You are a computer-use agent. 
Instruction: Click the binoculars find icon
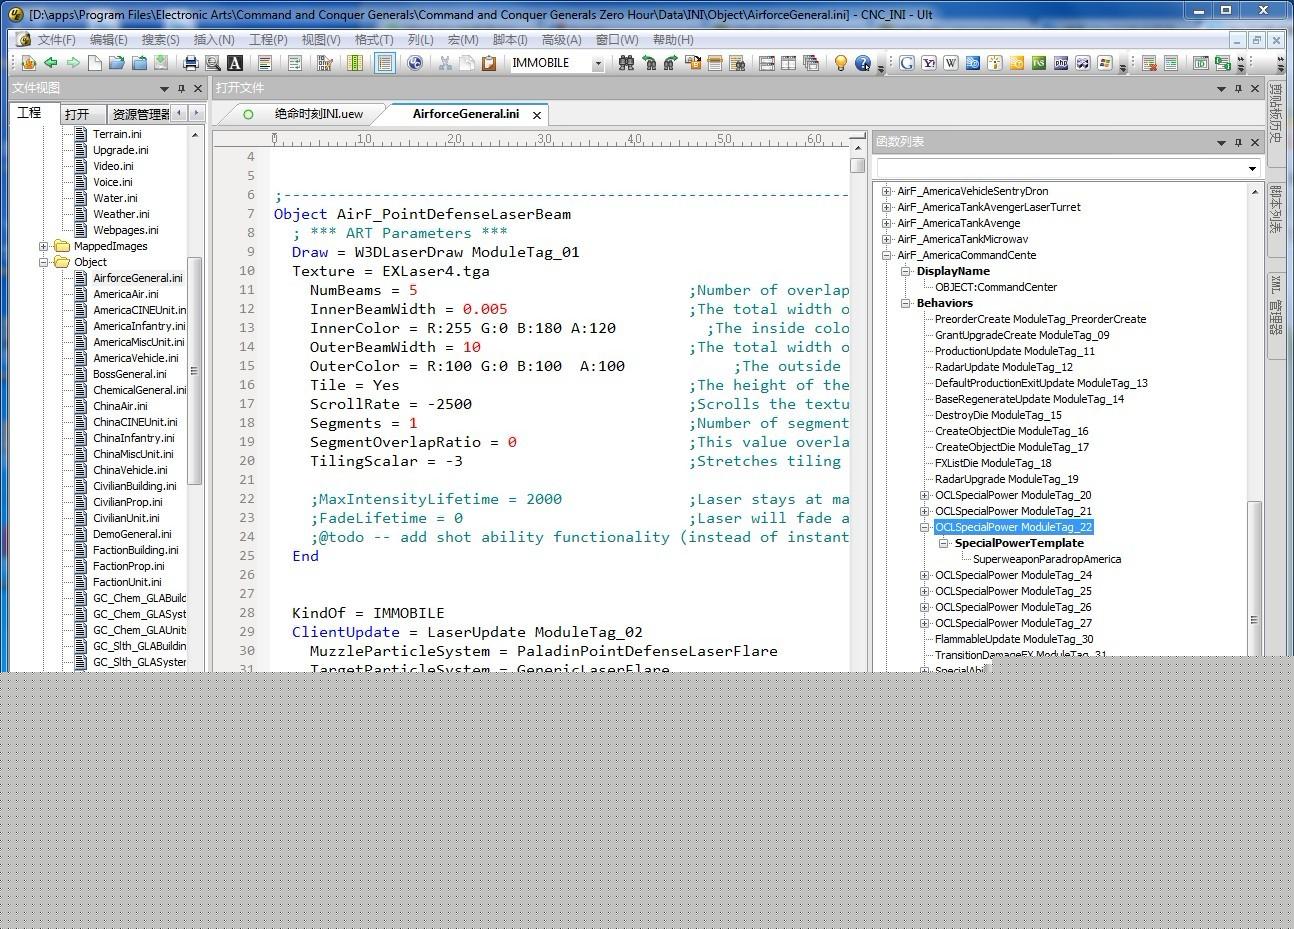tap(626, 63)
